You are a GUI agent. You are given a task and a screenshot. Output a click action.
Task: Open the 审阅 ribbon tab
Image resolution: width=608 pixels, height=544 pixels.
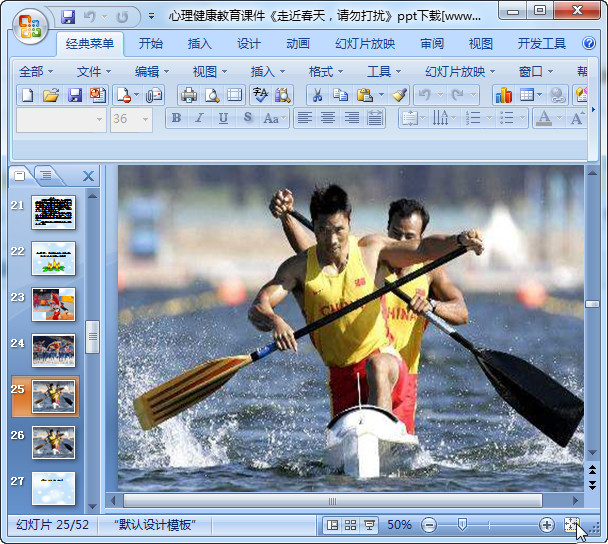point(432,43)
